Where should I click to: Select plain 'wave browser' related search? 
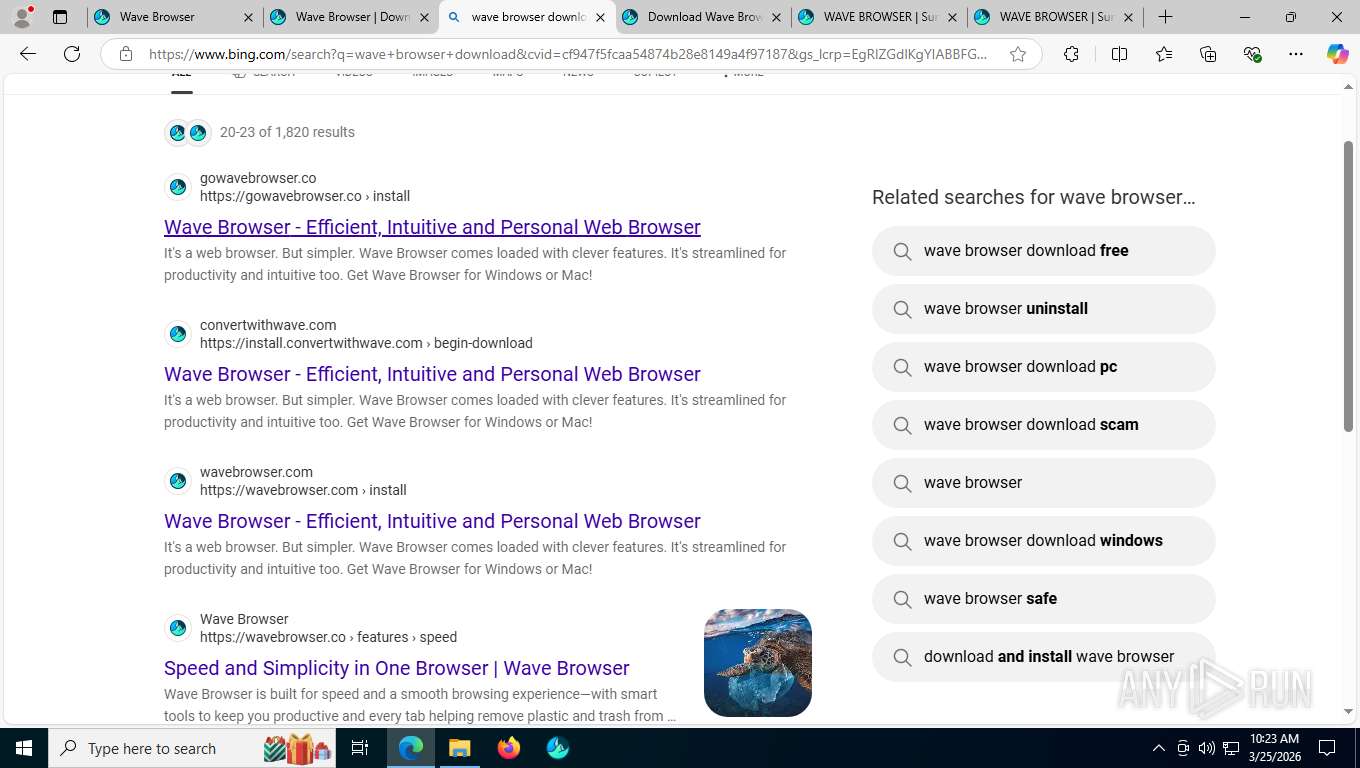tap(1043, 483)
